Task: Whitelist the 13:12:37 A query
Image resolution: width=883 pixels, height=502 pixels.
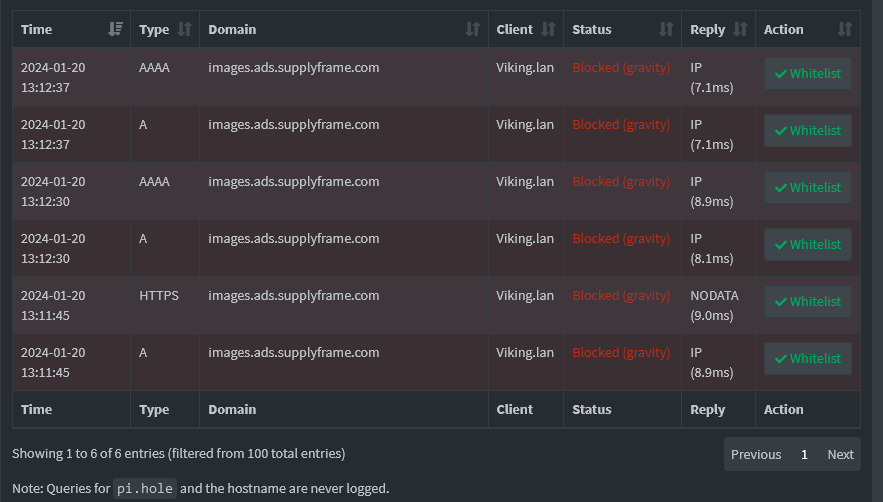Action: pos(808,131)
